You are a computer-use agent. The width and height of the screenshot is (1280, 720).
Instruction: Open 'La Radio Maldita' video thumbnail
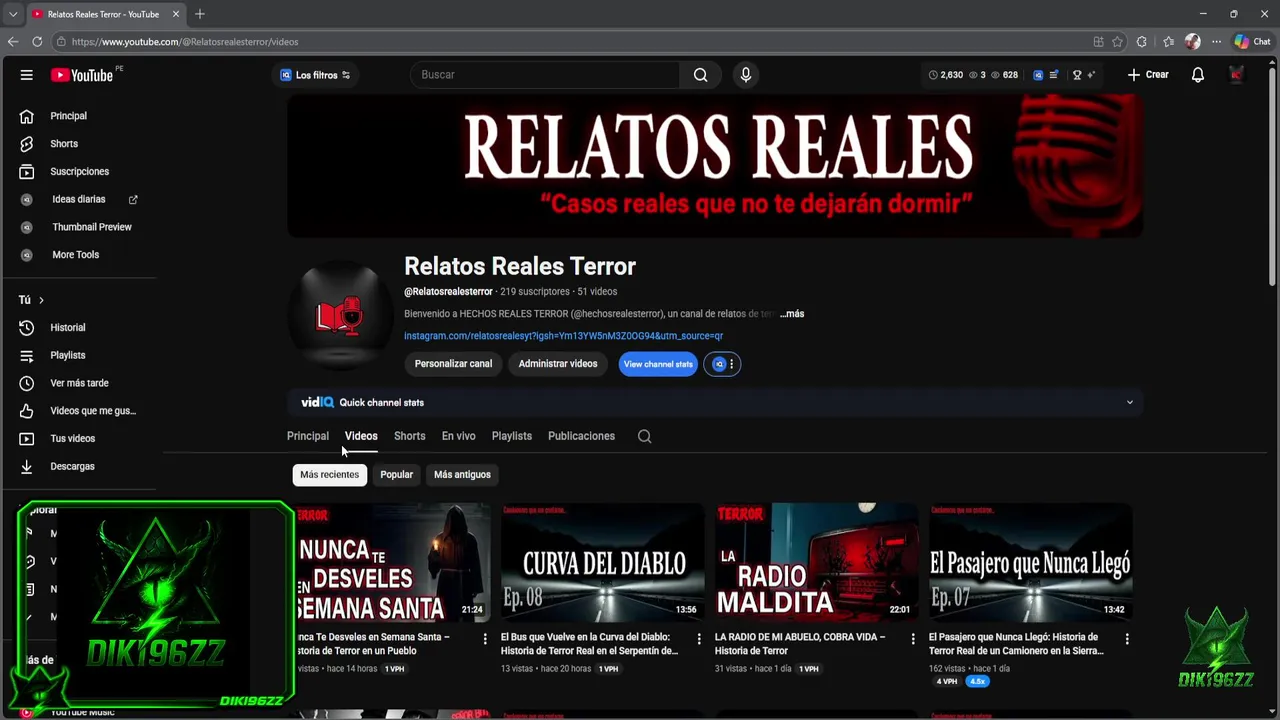[x=817, y=560]
